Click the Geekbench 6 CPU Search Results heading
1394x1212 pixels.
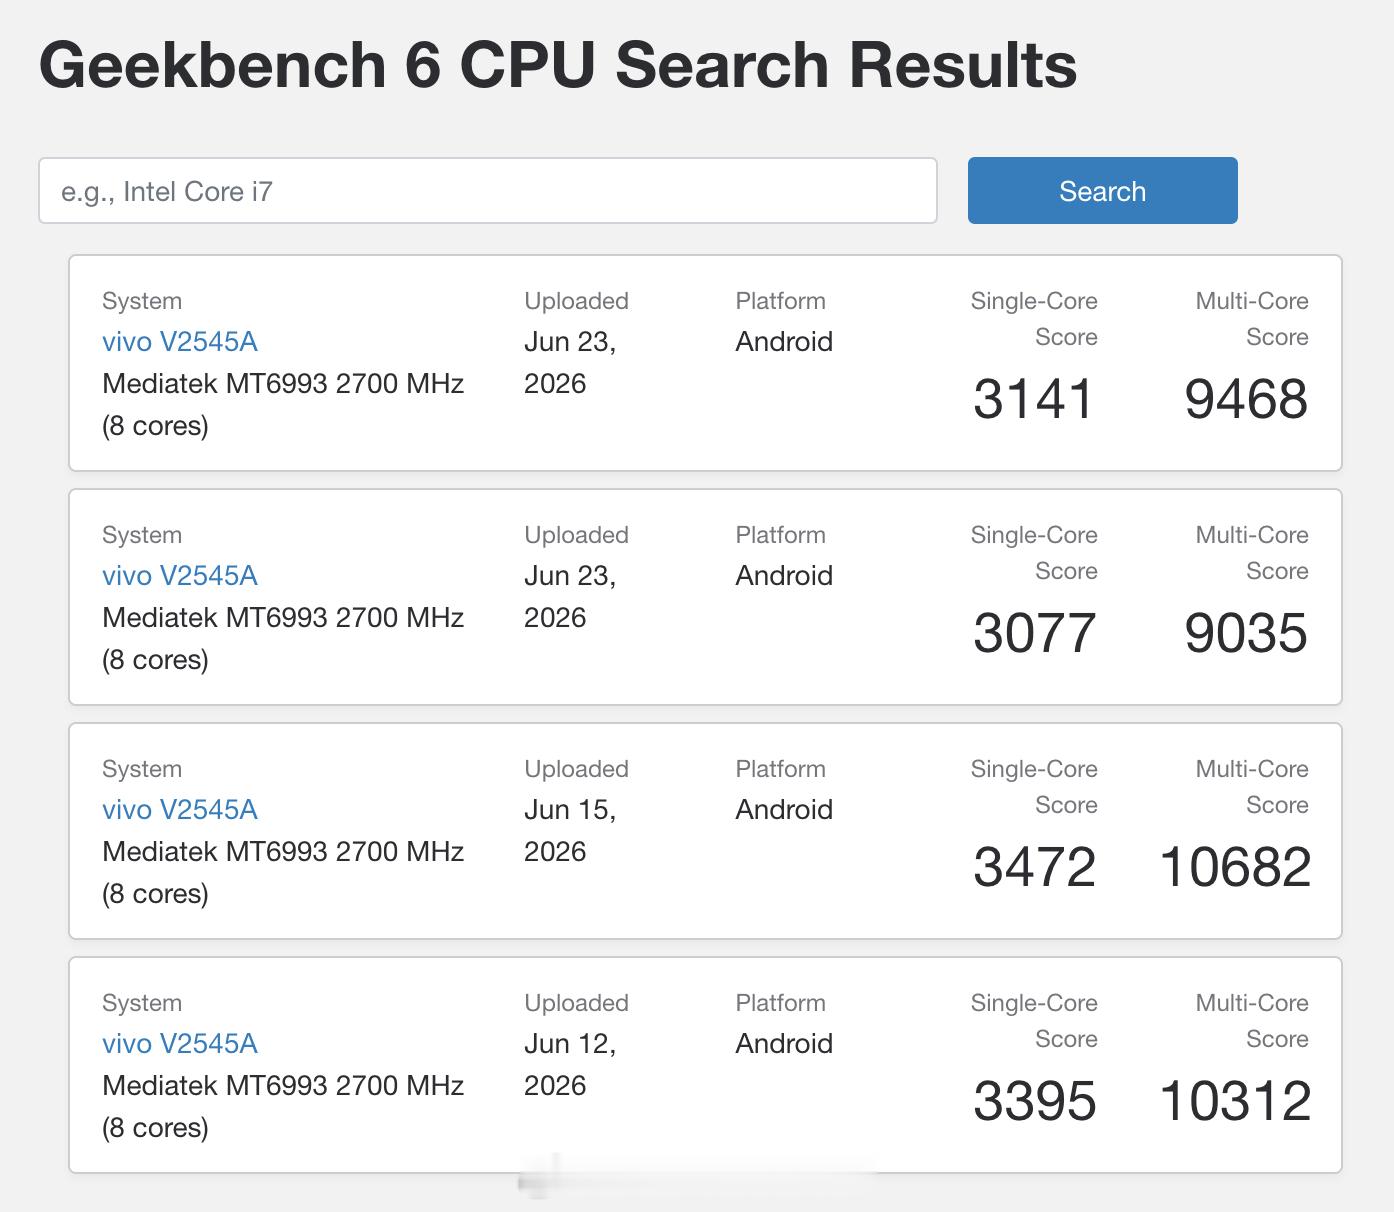(558, 65)
